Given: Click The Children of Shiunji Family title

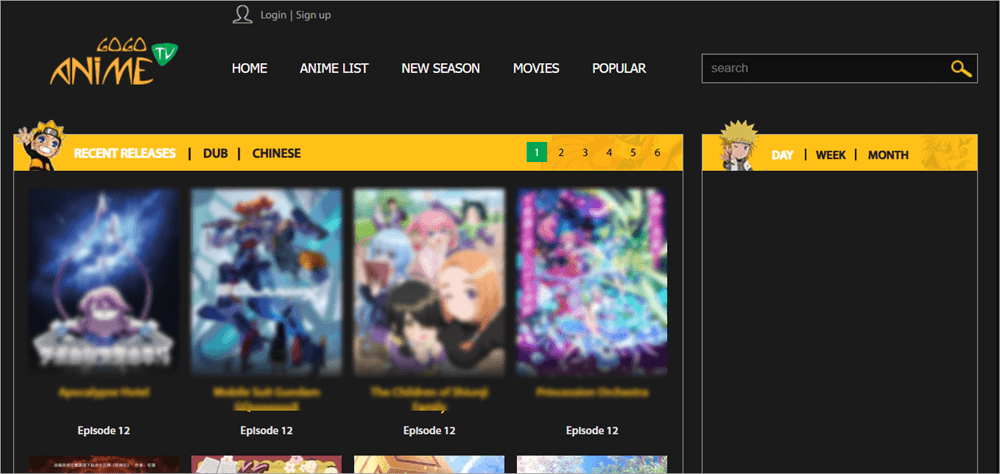Looking at the screenshot, I should pos(429,399).
